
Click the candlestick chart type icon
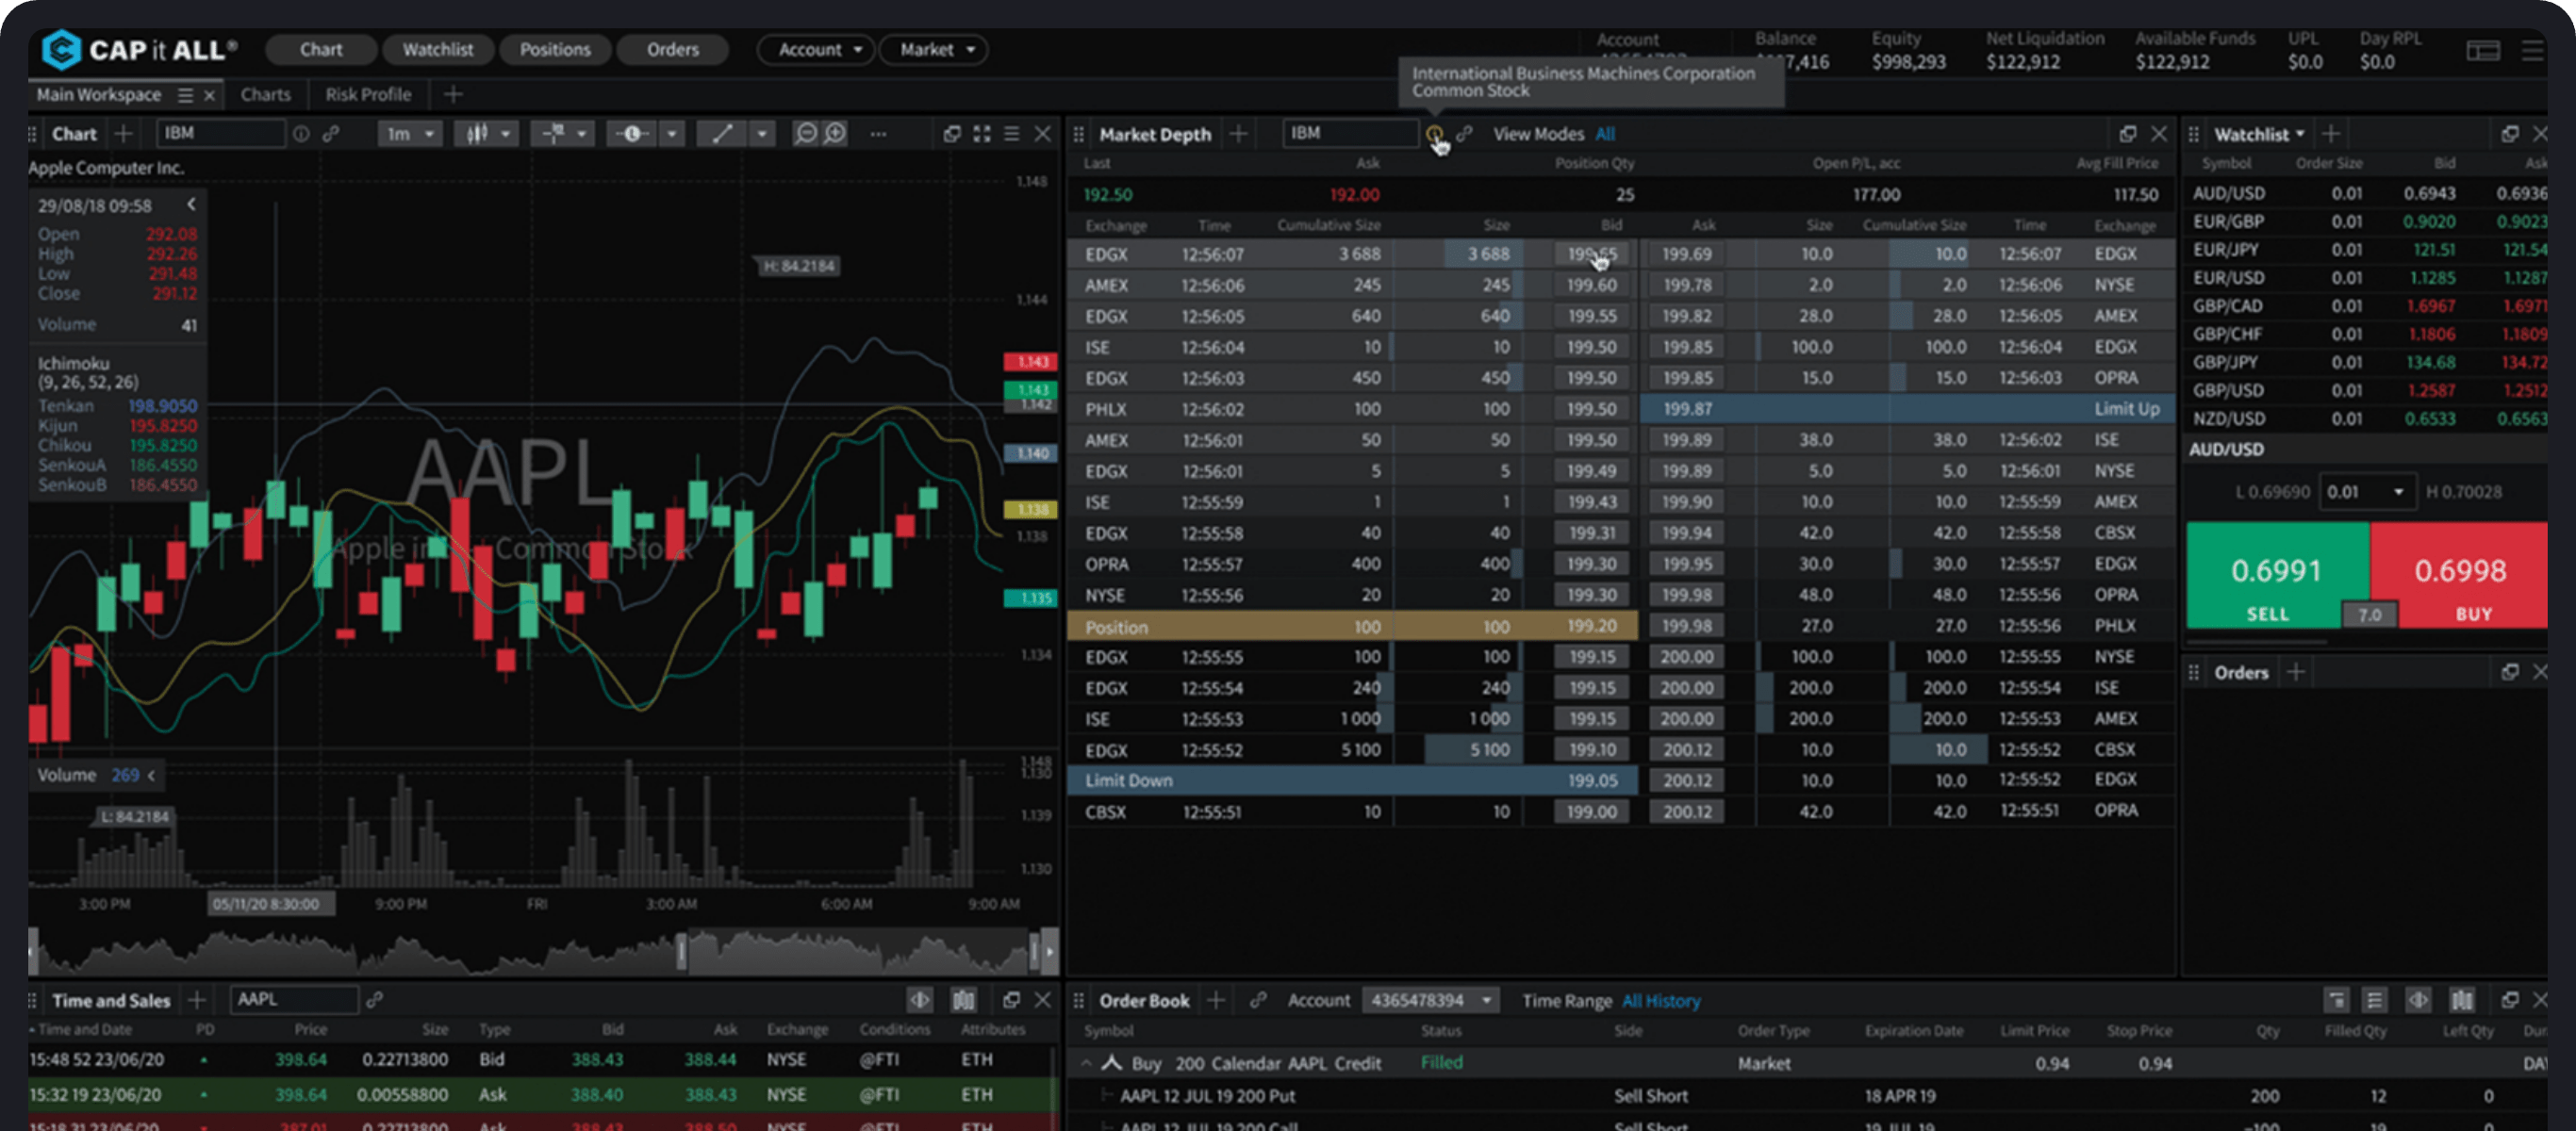(478, 134)
